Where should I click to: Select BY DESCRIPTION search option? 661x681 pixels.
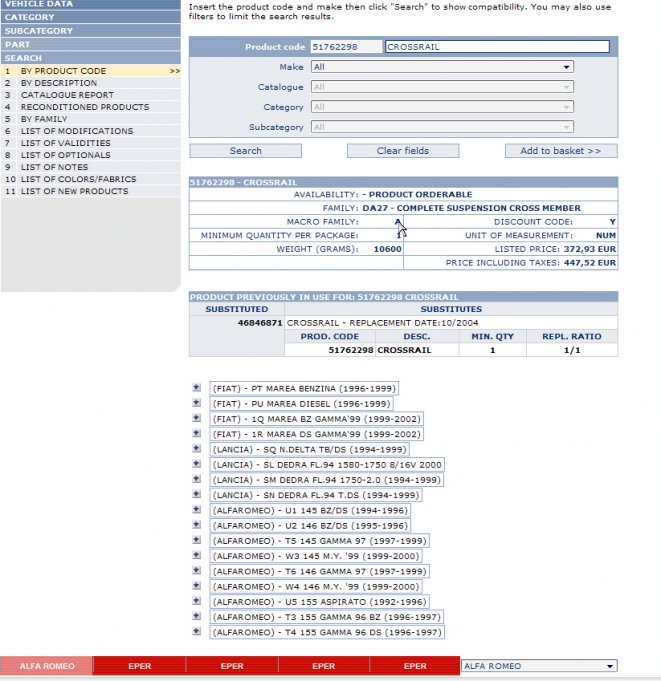[x=59, y=83]
